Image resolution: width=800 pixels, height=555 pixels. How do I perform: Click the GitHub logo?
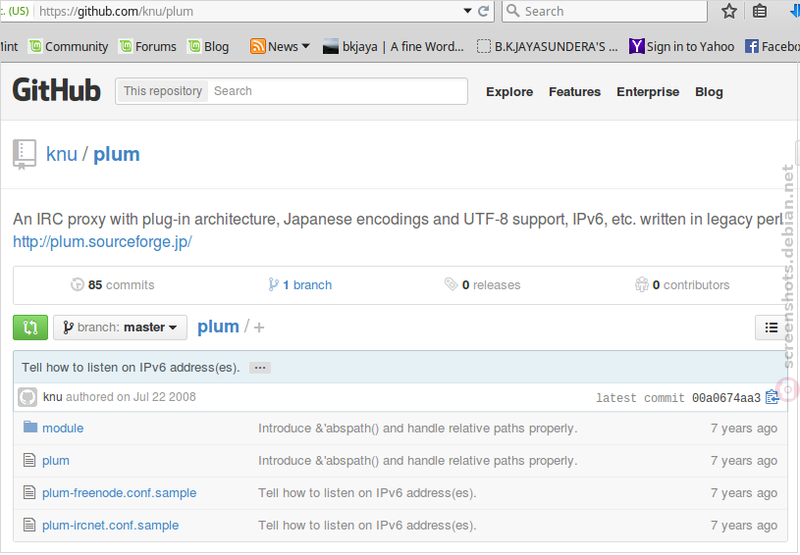coord(57,90)
